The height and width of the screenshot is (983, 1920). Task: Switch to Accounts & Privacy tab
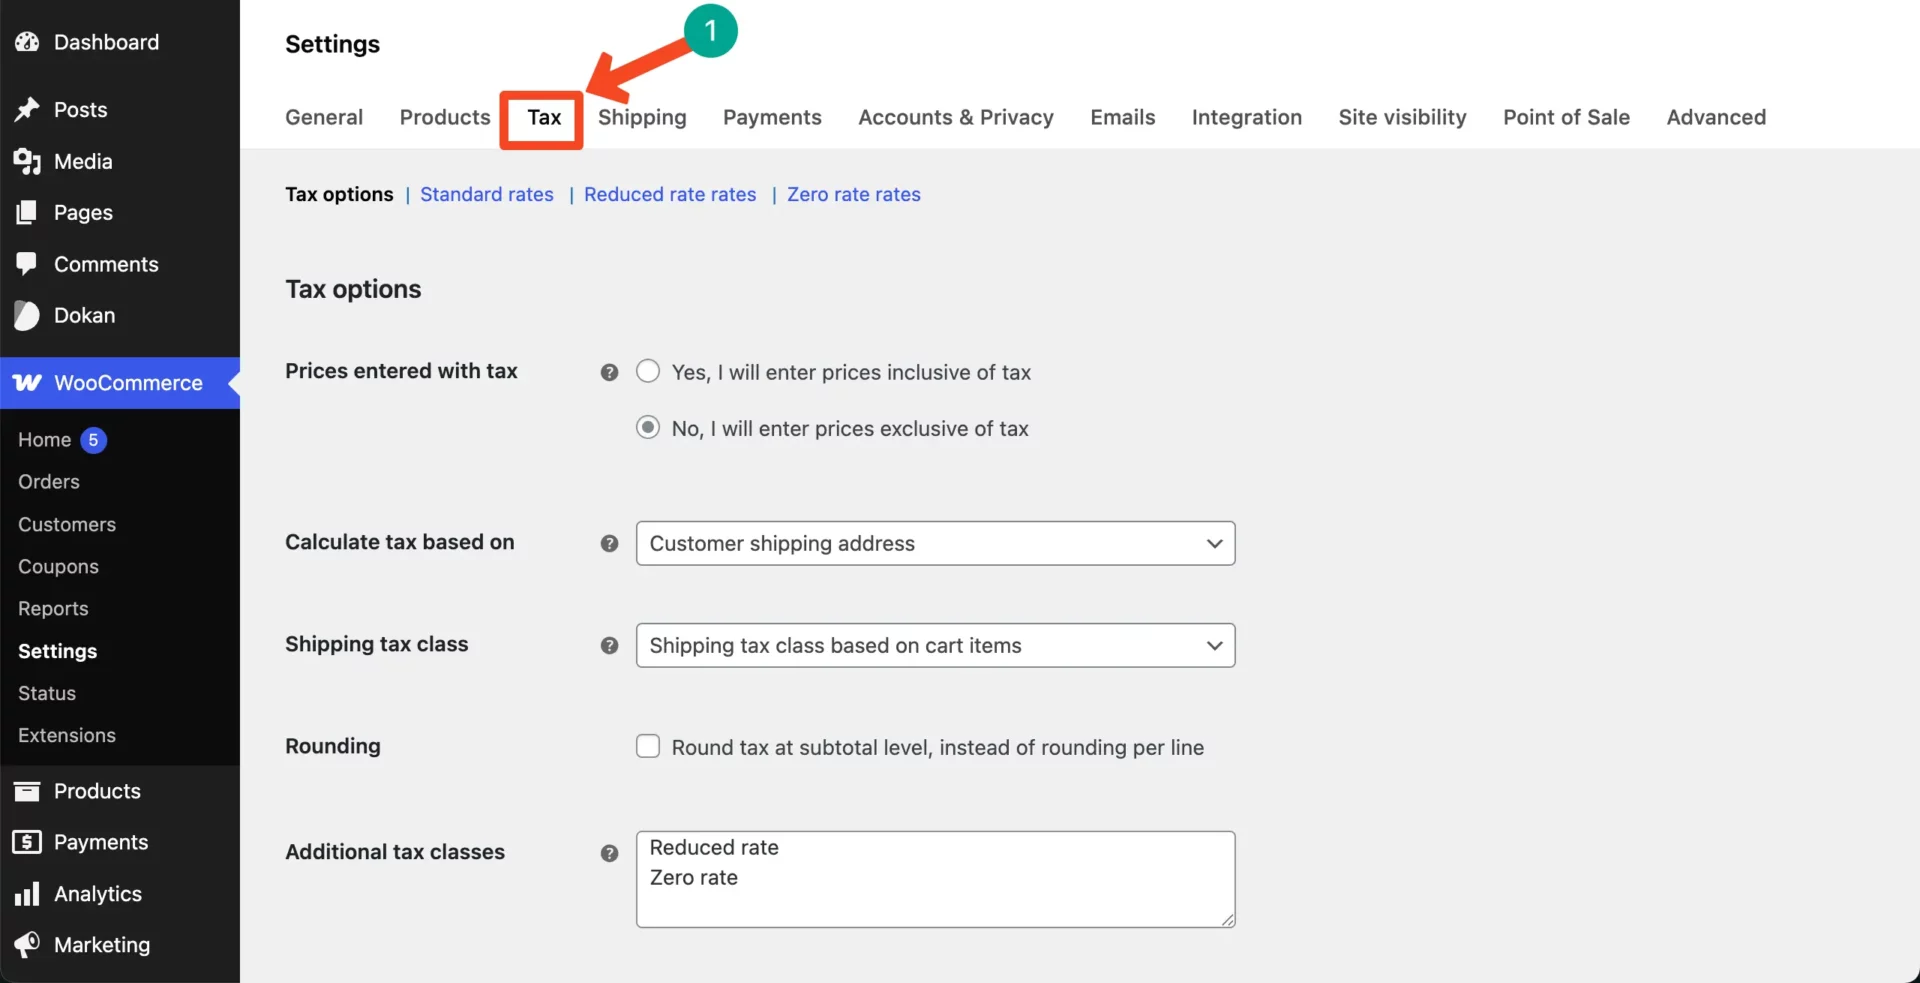click(x=956, y=118)
